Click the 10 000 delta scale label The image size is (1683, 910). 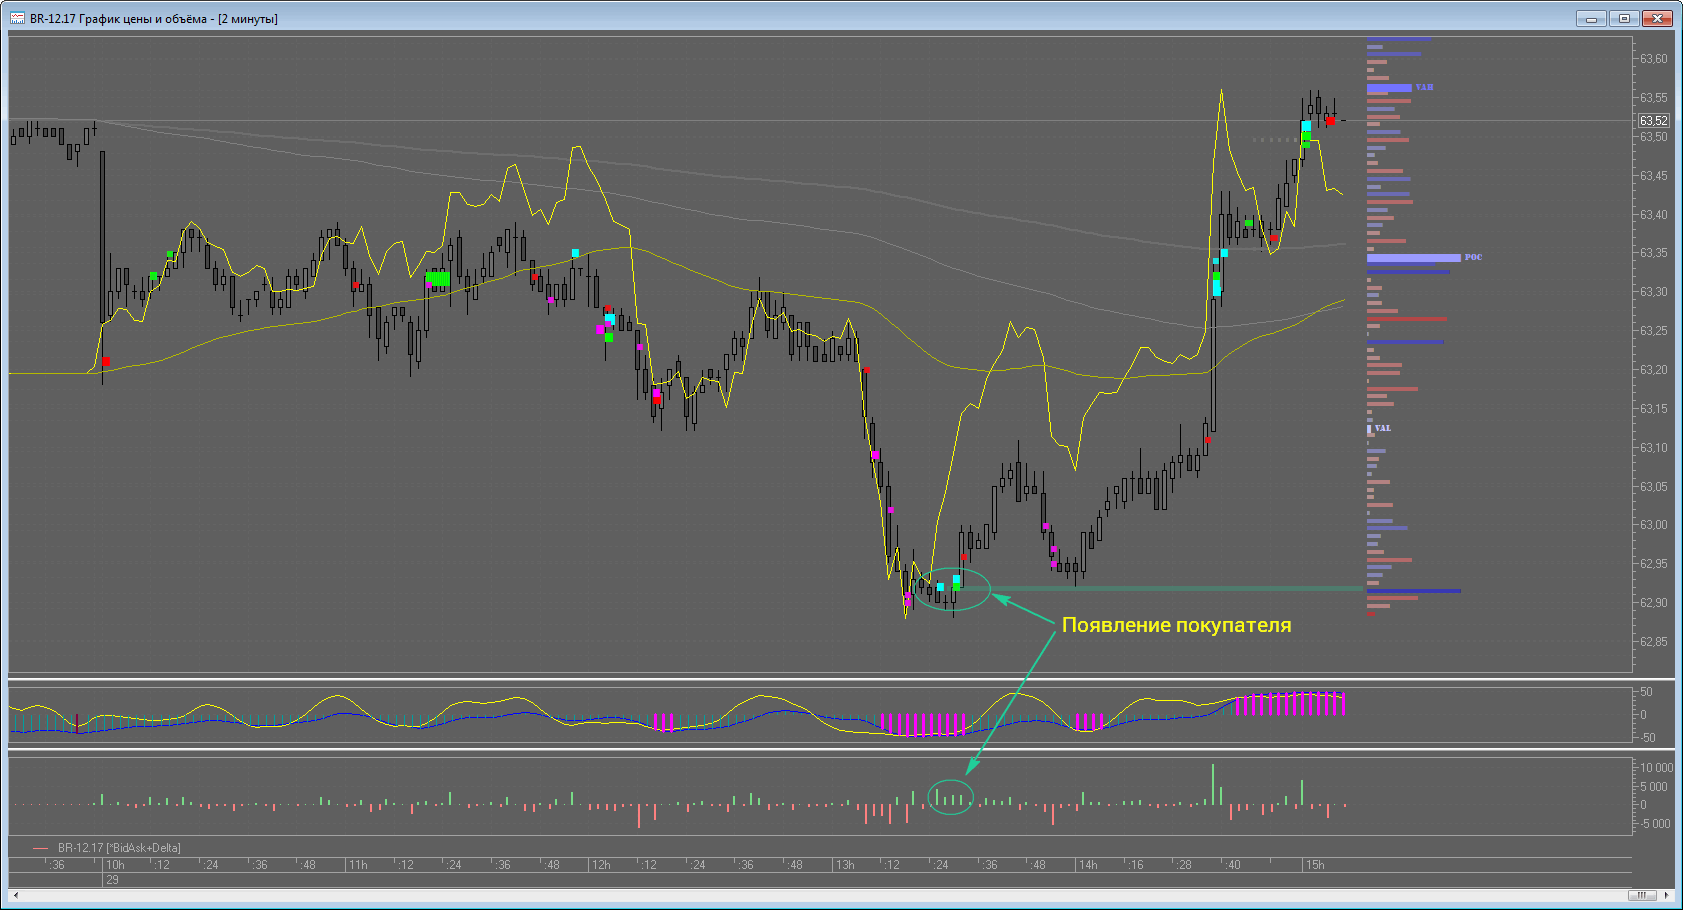click(1656, 768)
